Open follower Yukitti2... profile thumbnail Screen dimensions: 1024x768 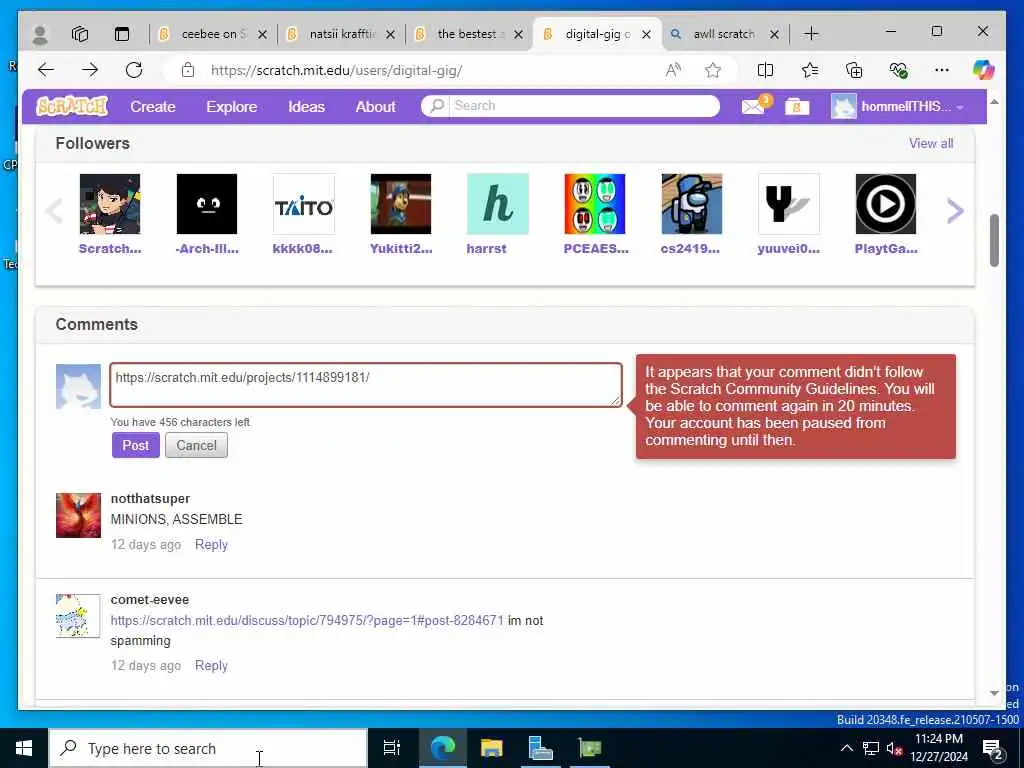coord(401,204)
